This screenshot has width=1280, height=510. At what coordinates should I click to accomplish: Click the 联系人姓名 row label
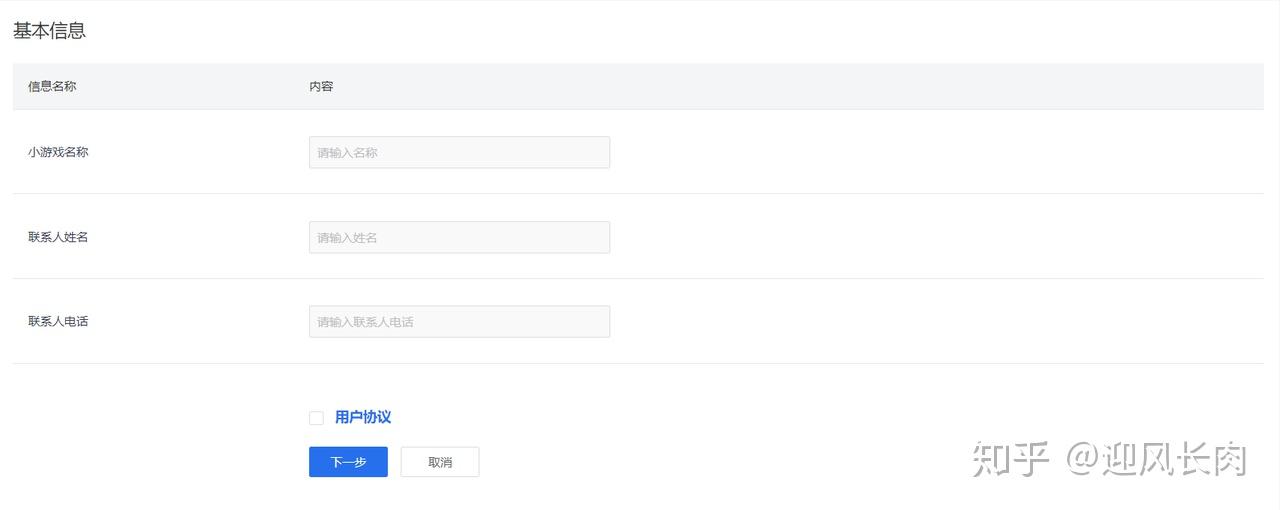pyautogui.click(x=58, y=237)
